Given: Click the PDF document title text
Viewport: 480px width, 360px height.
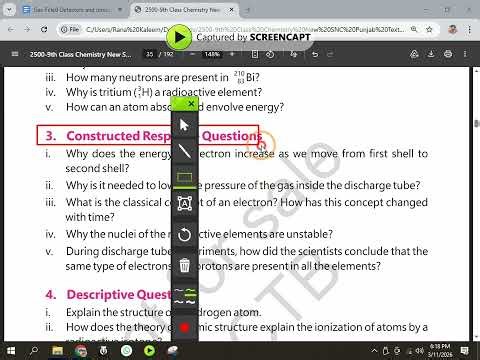Looking at the screenshot, I should tap(81, 54).
